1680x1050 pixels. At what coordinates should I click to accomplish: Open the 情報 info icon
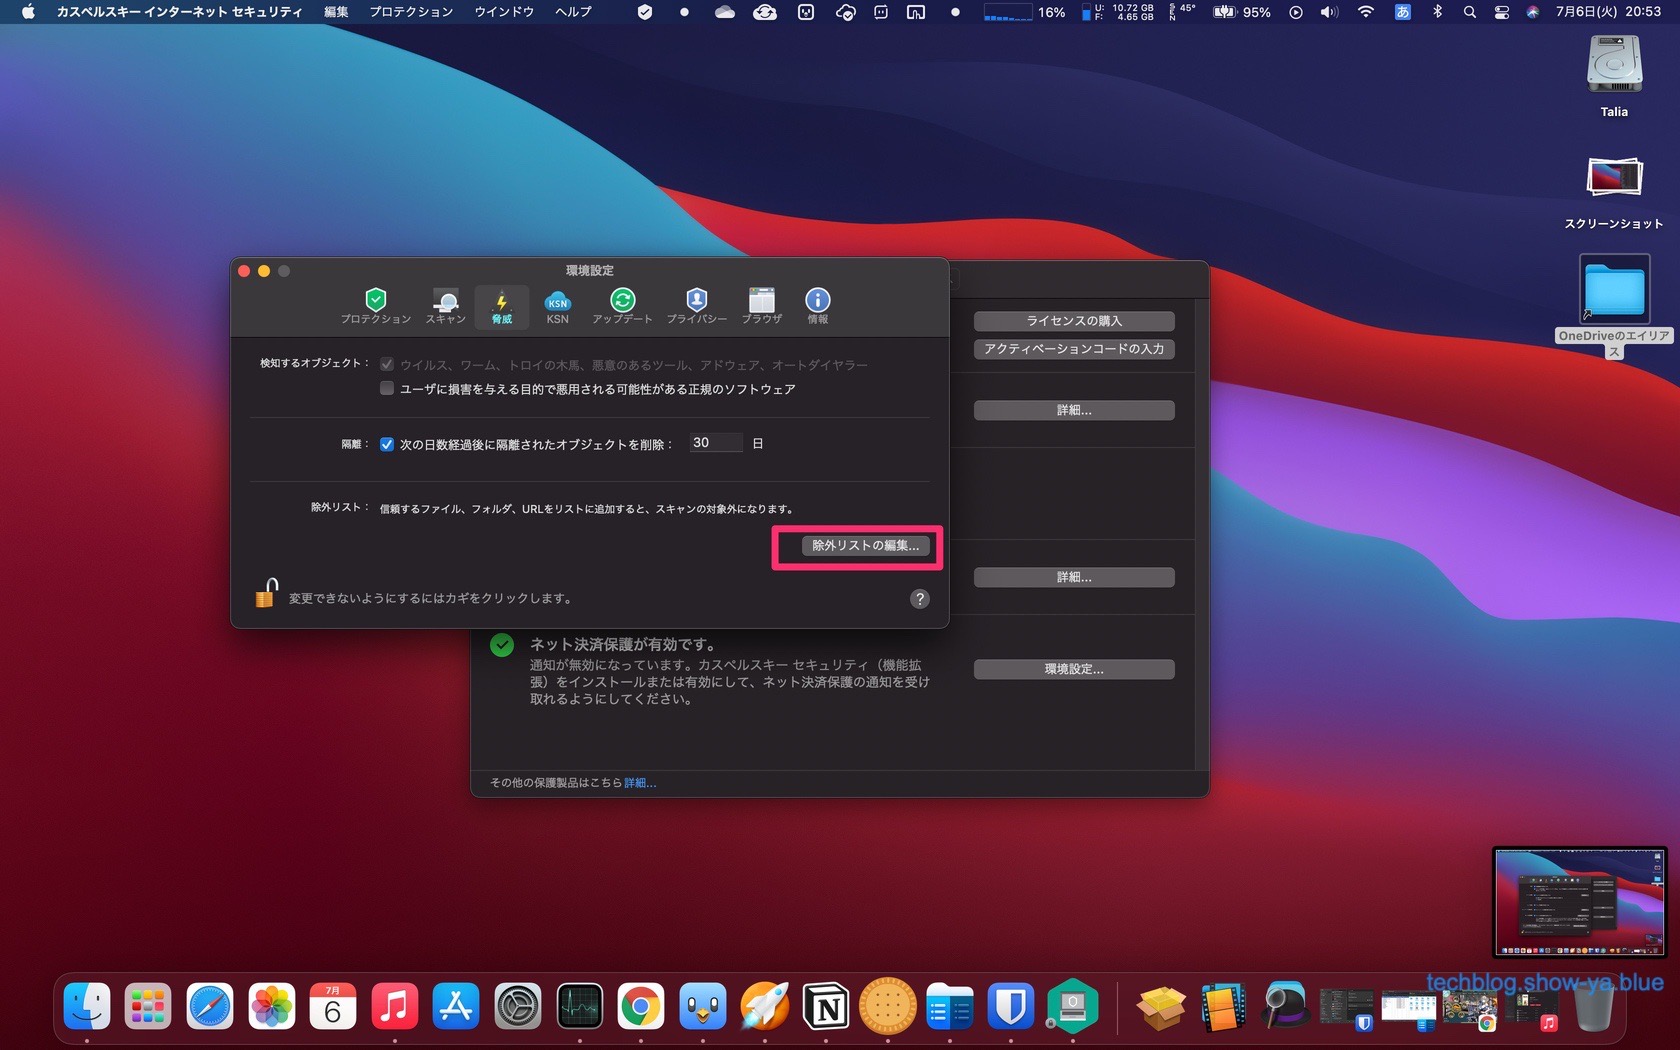pos(817,305)
